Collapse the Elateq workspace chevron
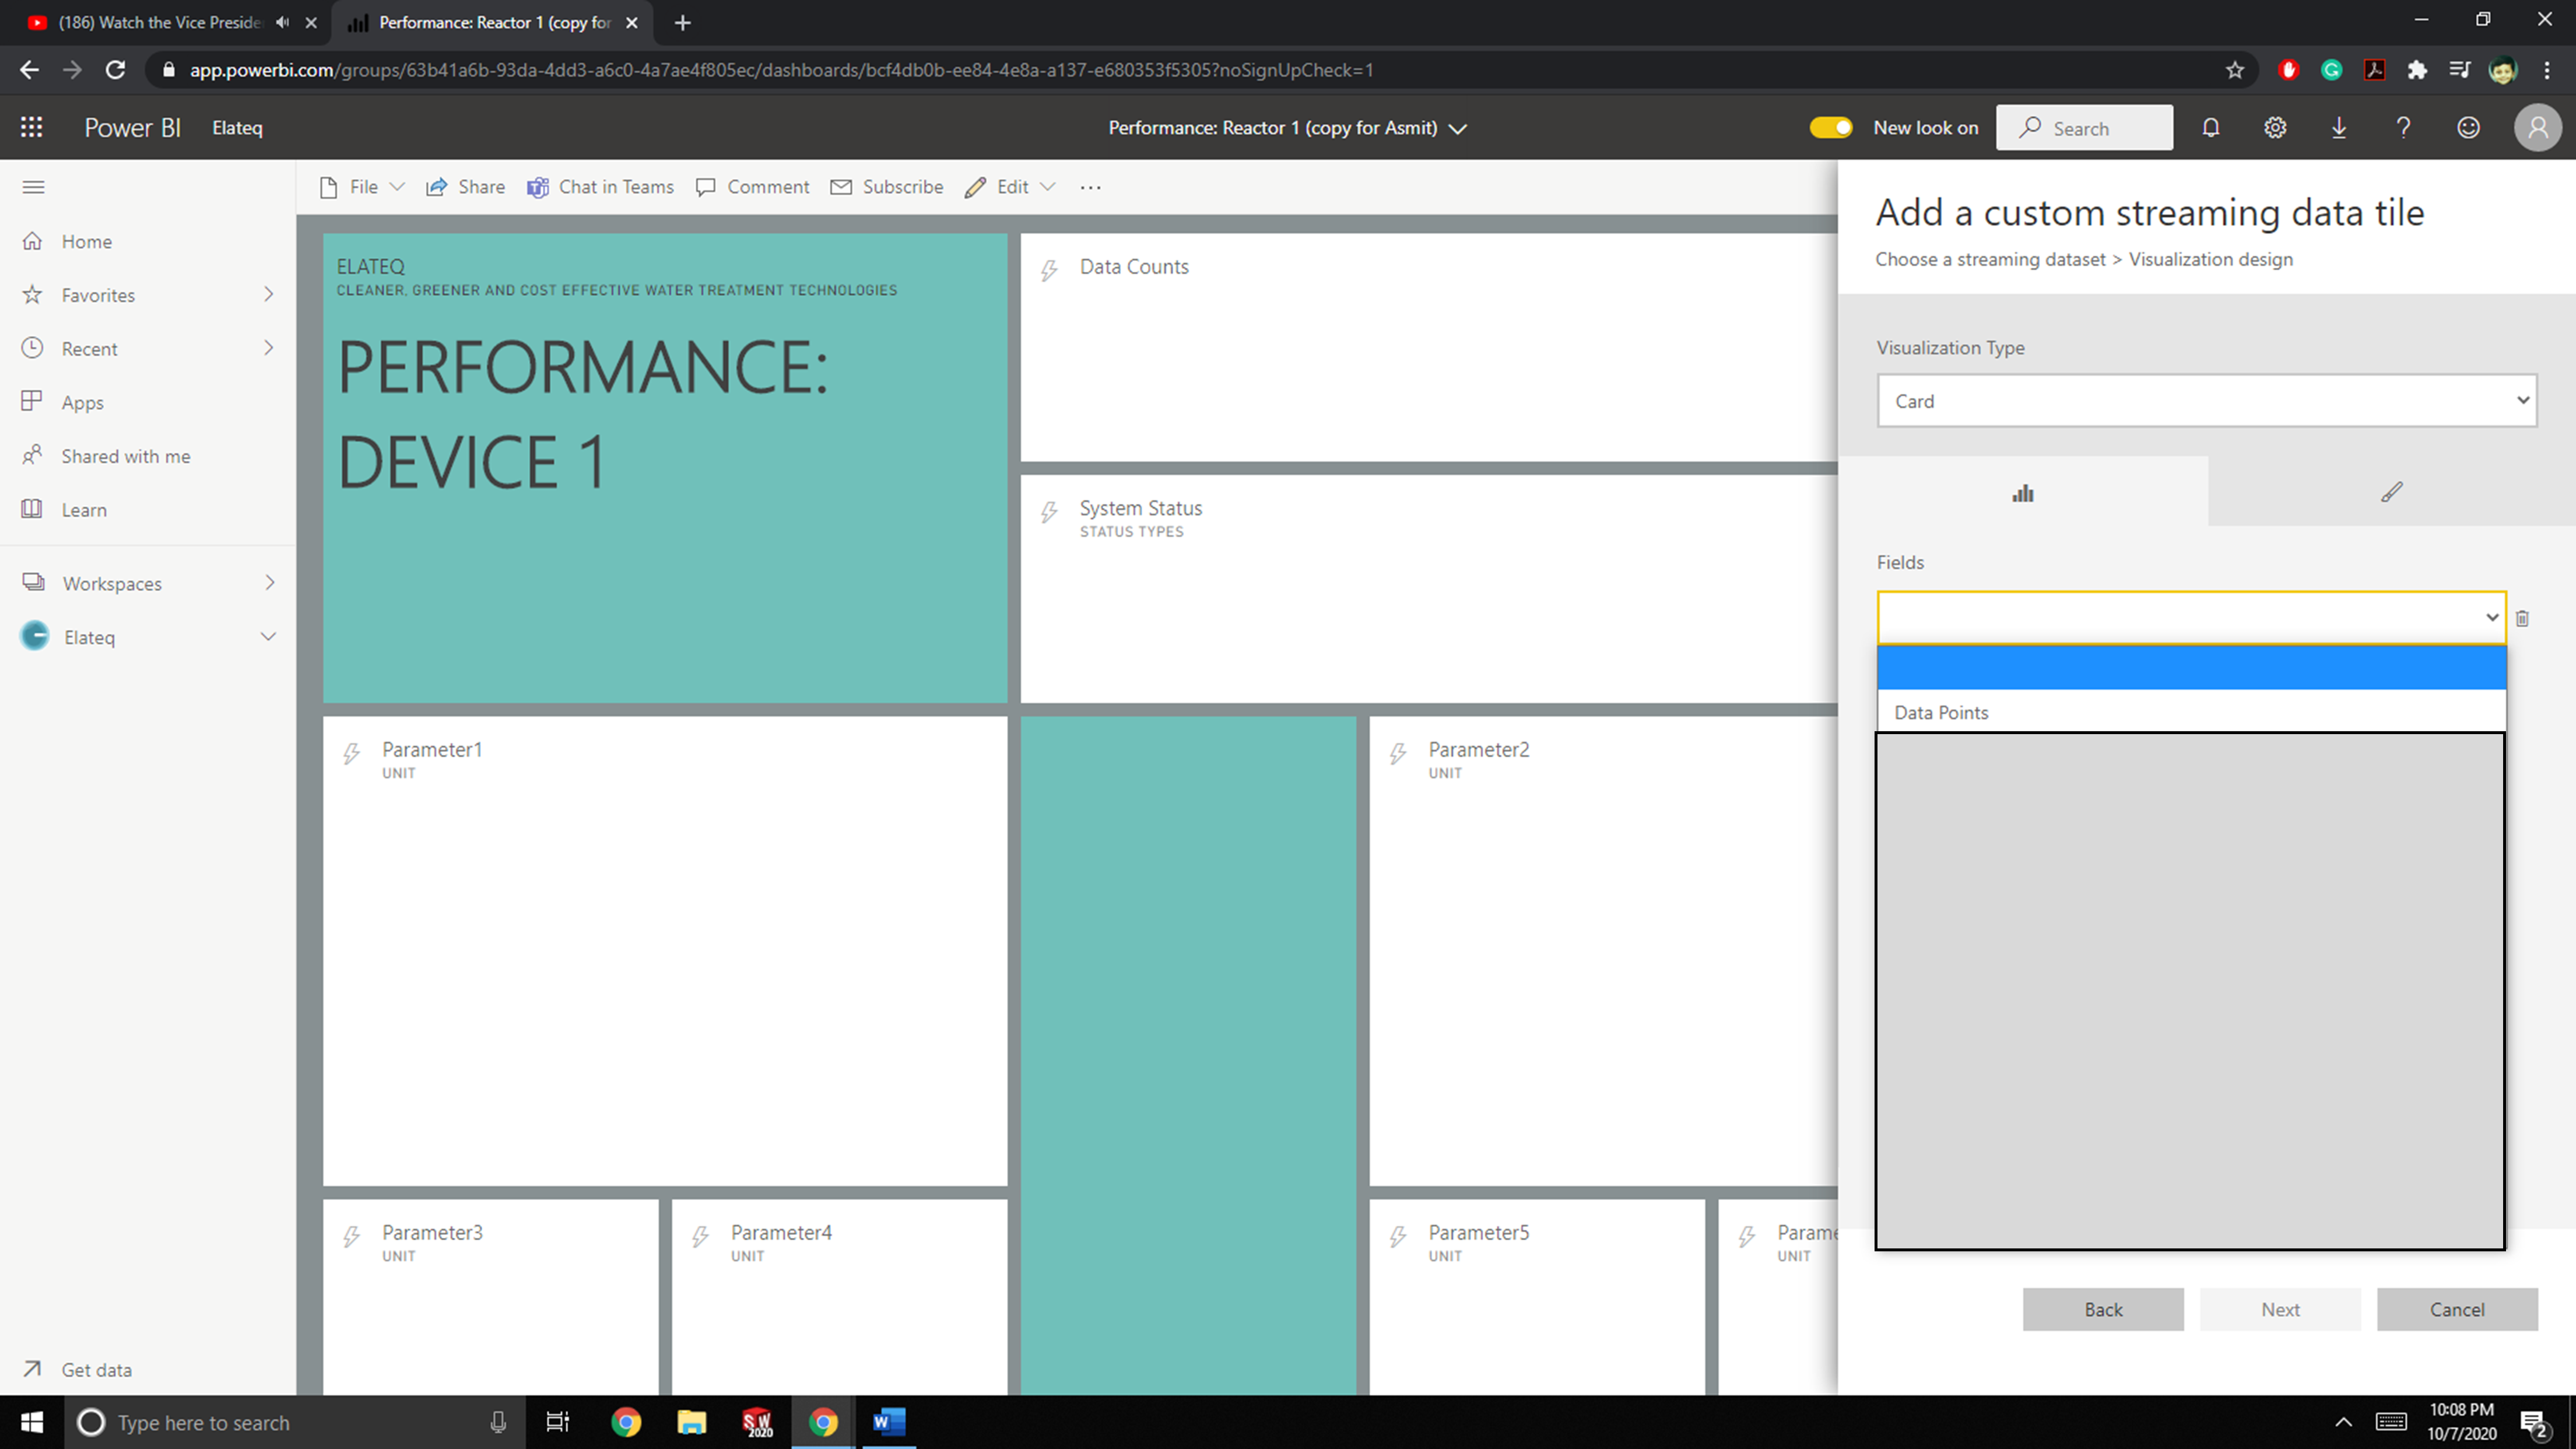2576x1449 pixels. tap(268, 637)
